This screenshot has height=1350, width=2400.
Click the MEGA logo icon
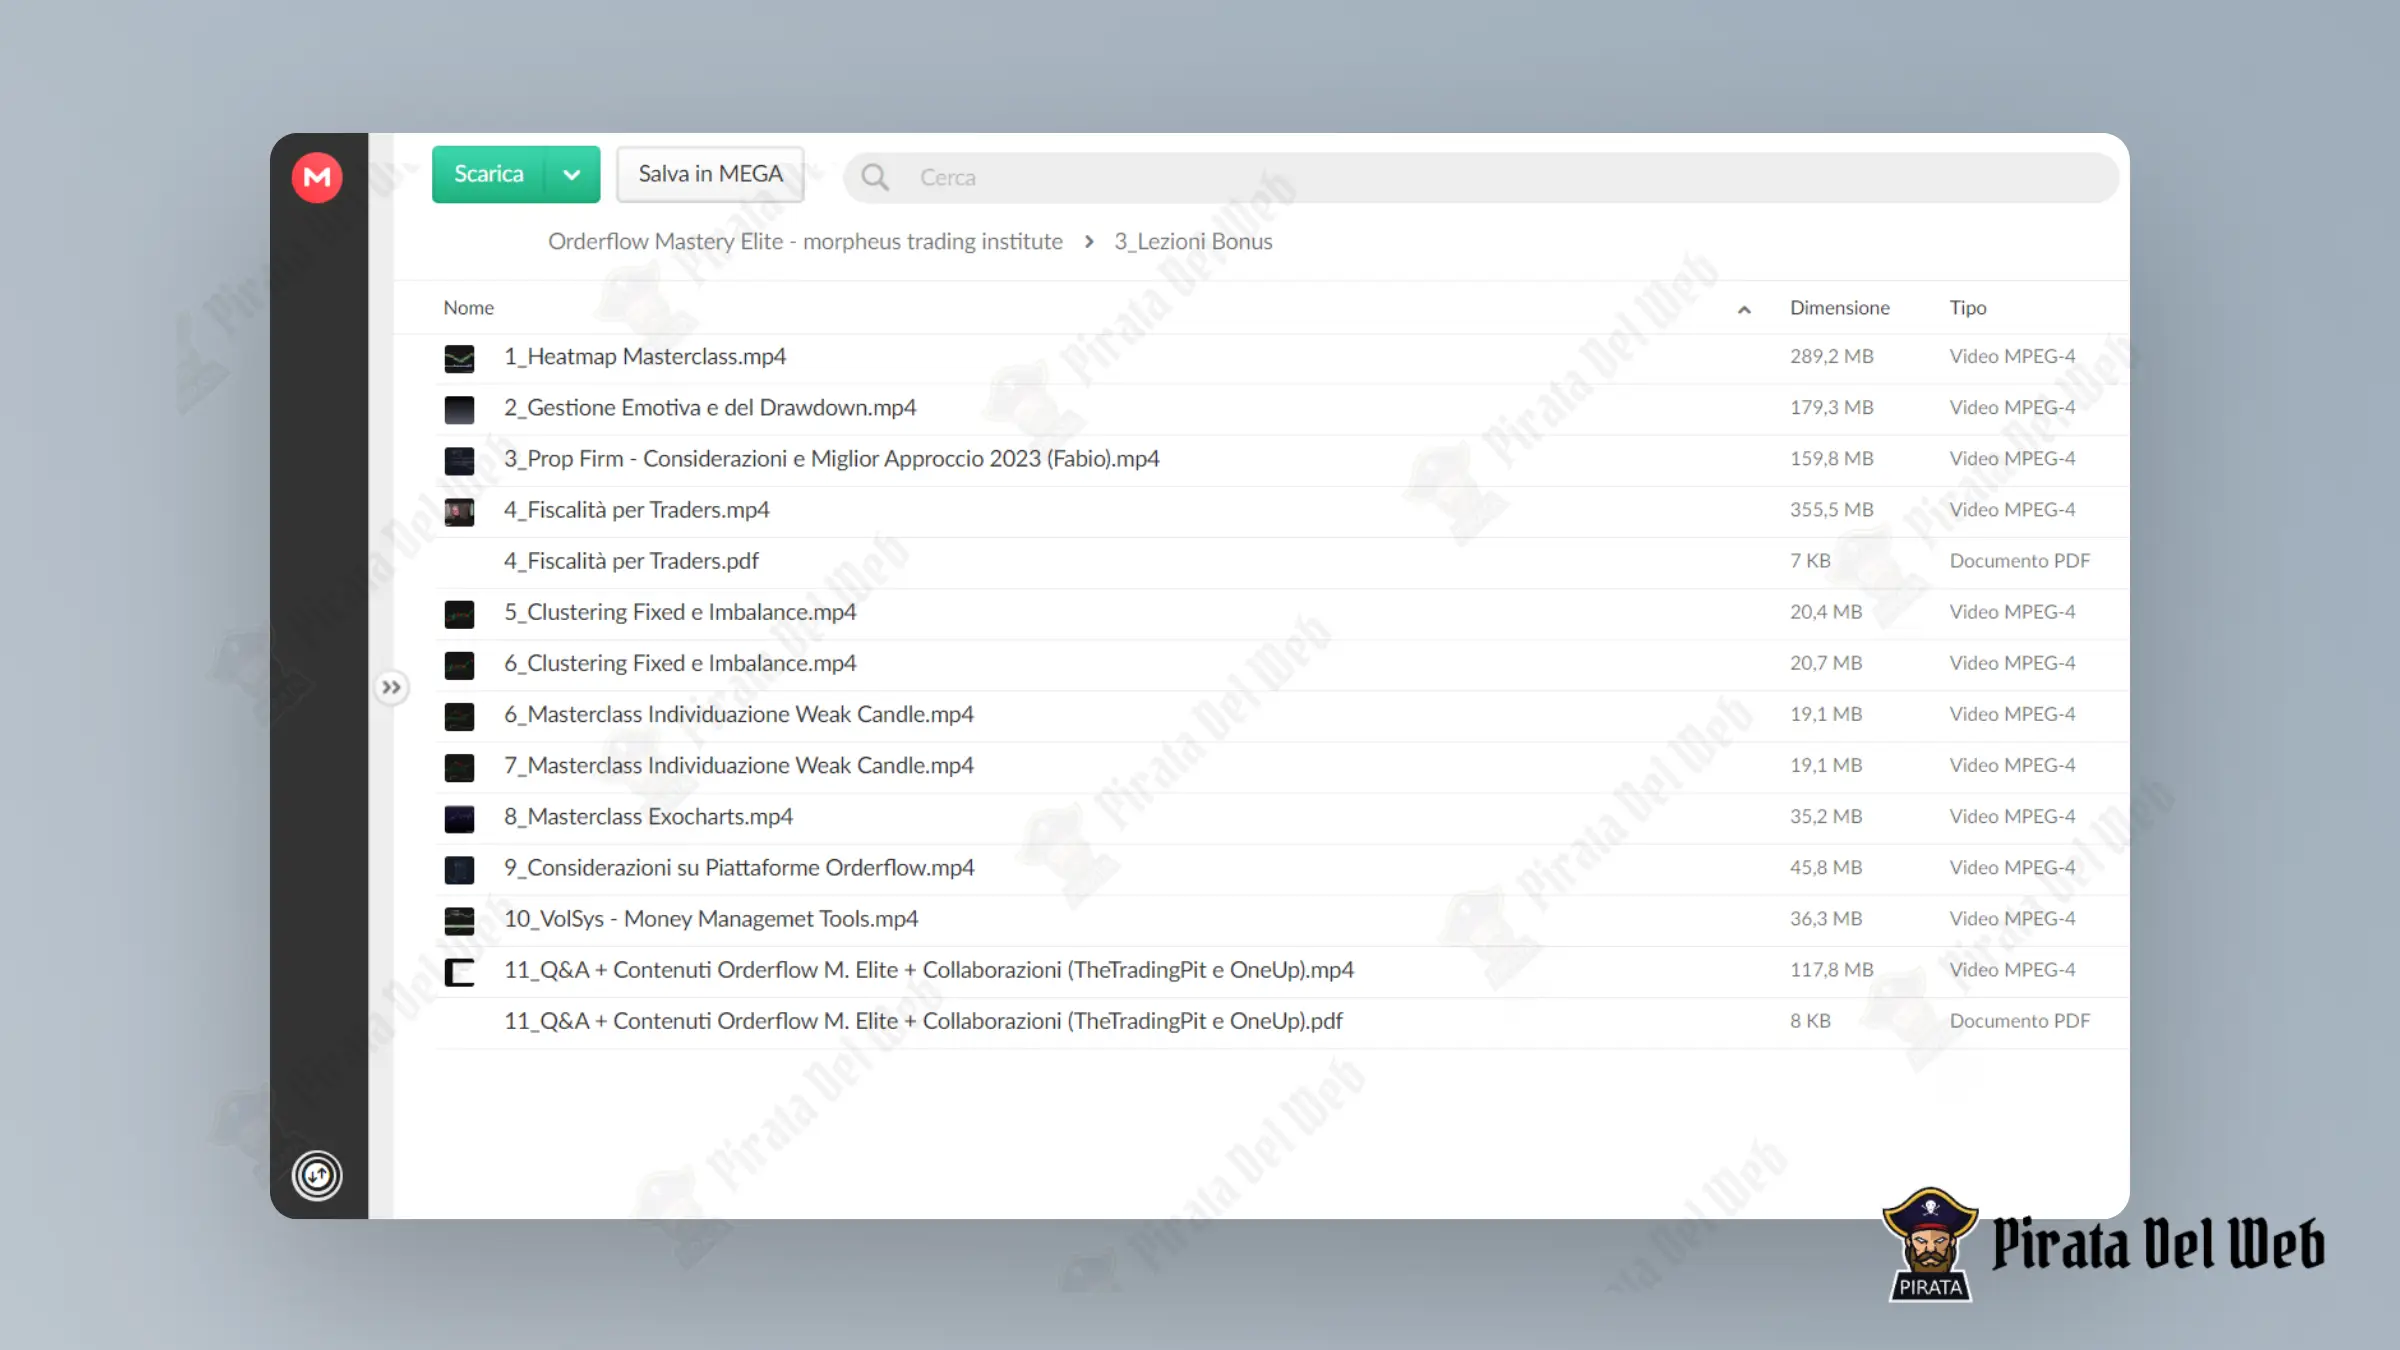[317, 177]
